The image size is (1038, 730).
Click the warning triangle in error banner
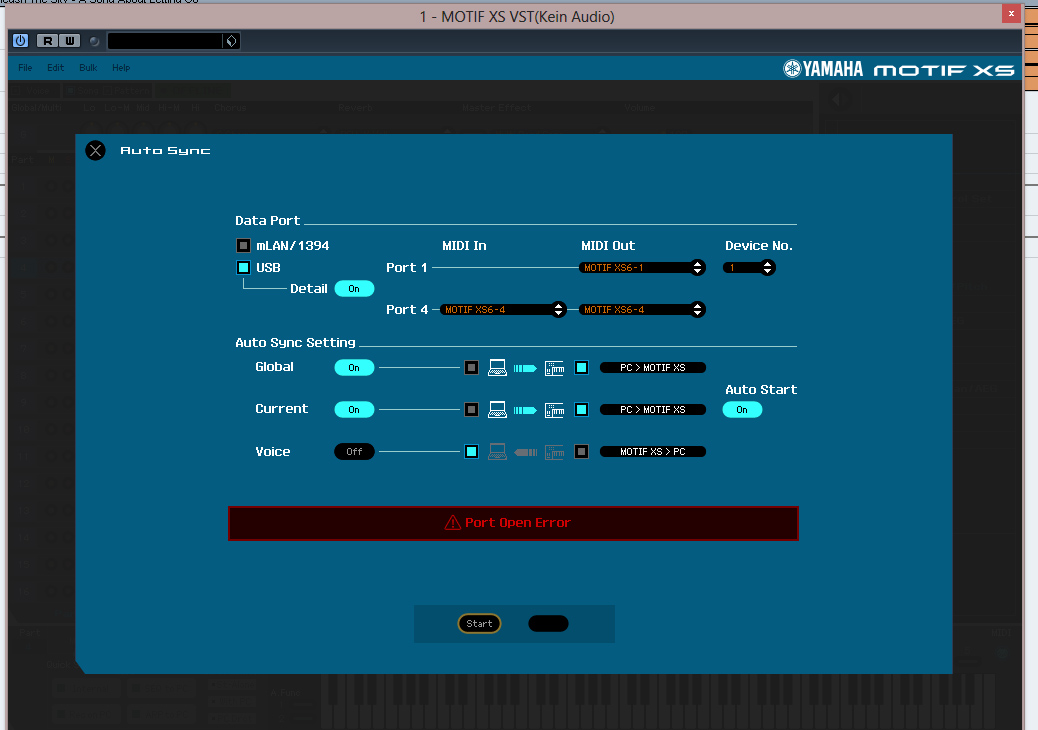click(453, 523)
